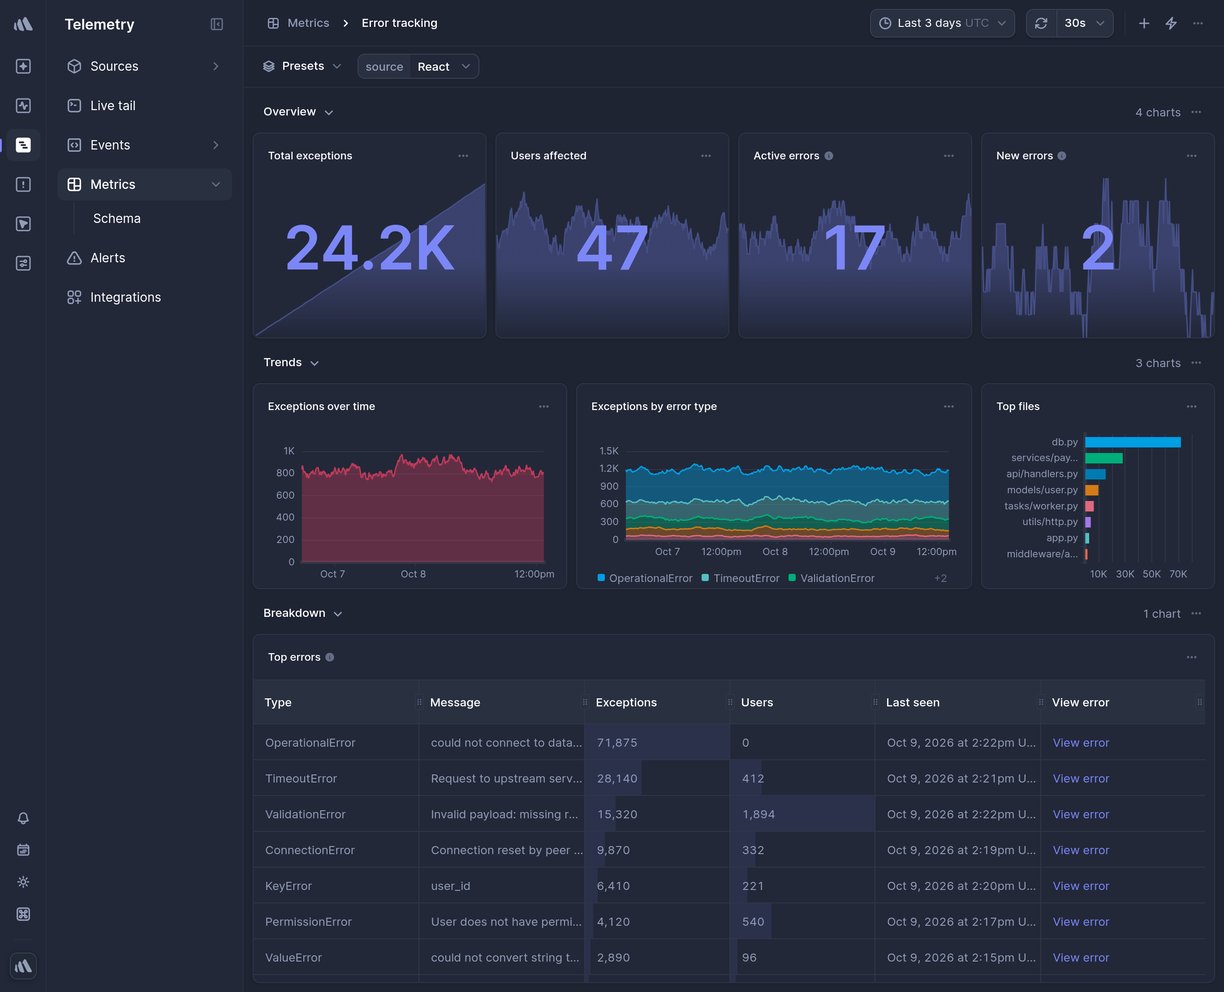Open Integrations in sidebar
1224x992 pixels.
144,297
